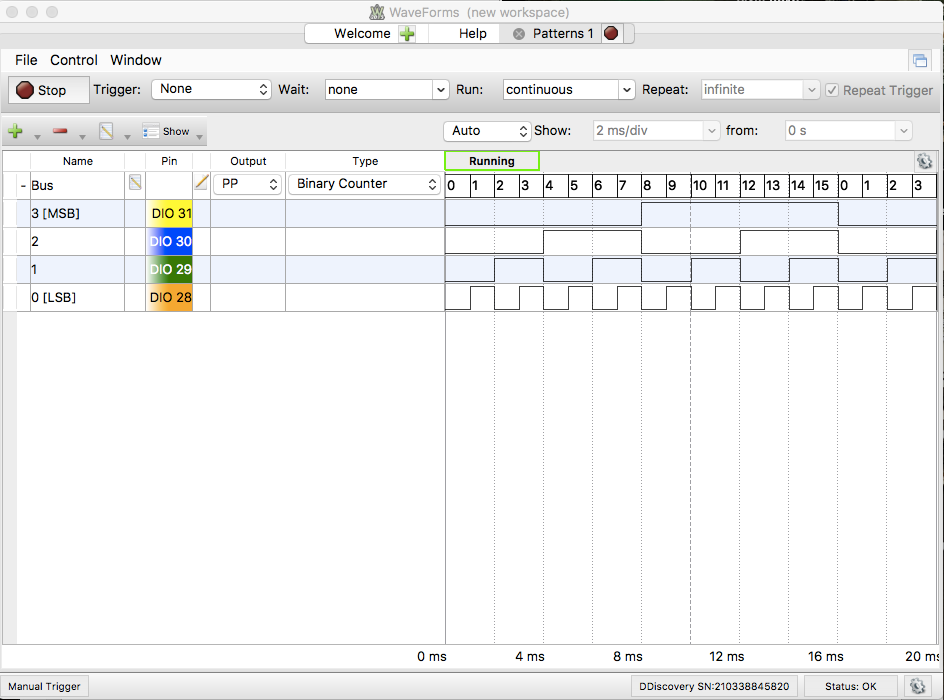Click the Status: OK button
Image resolution: width=944 pixels, height=700 pixels.
coord(851,686)
